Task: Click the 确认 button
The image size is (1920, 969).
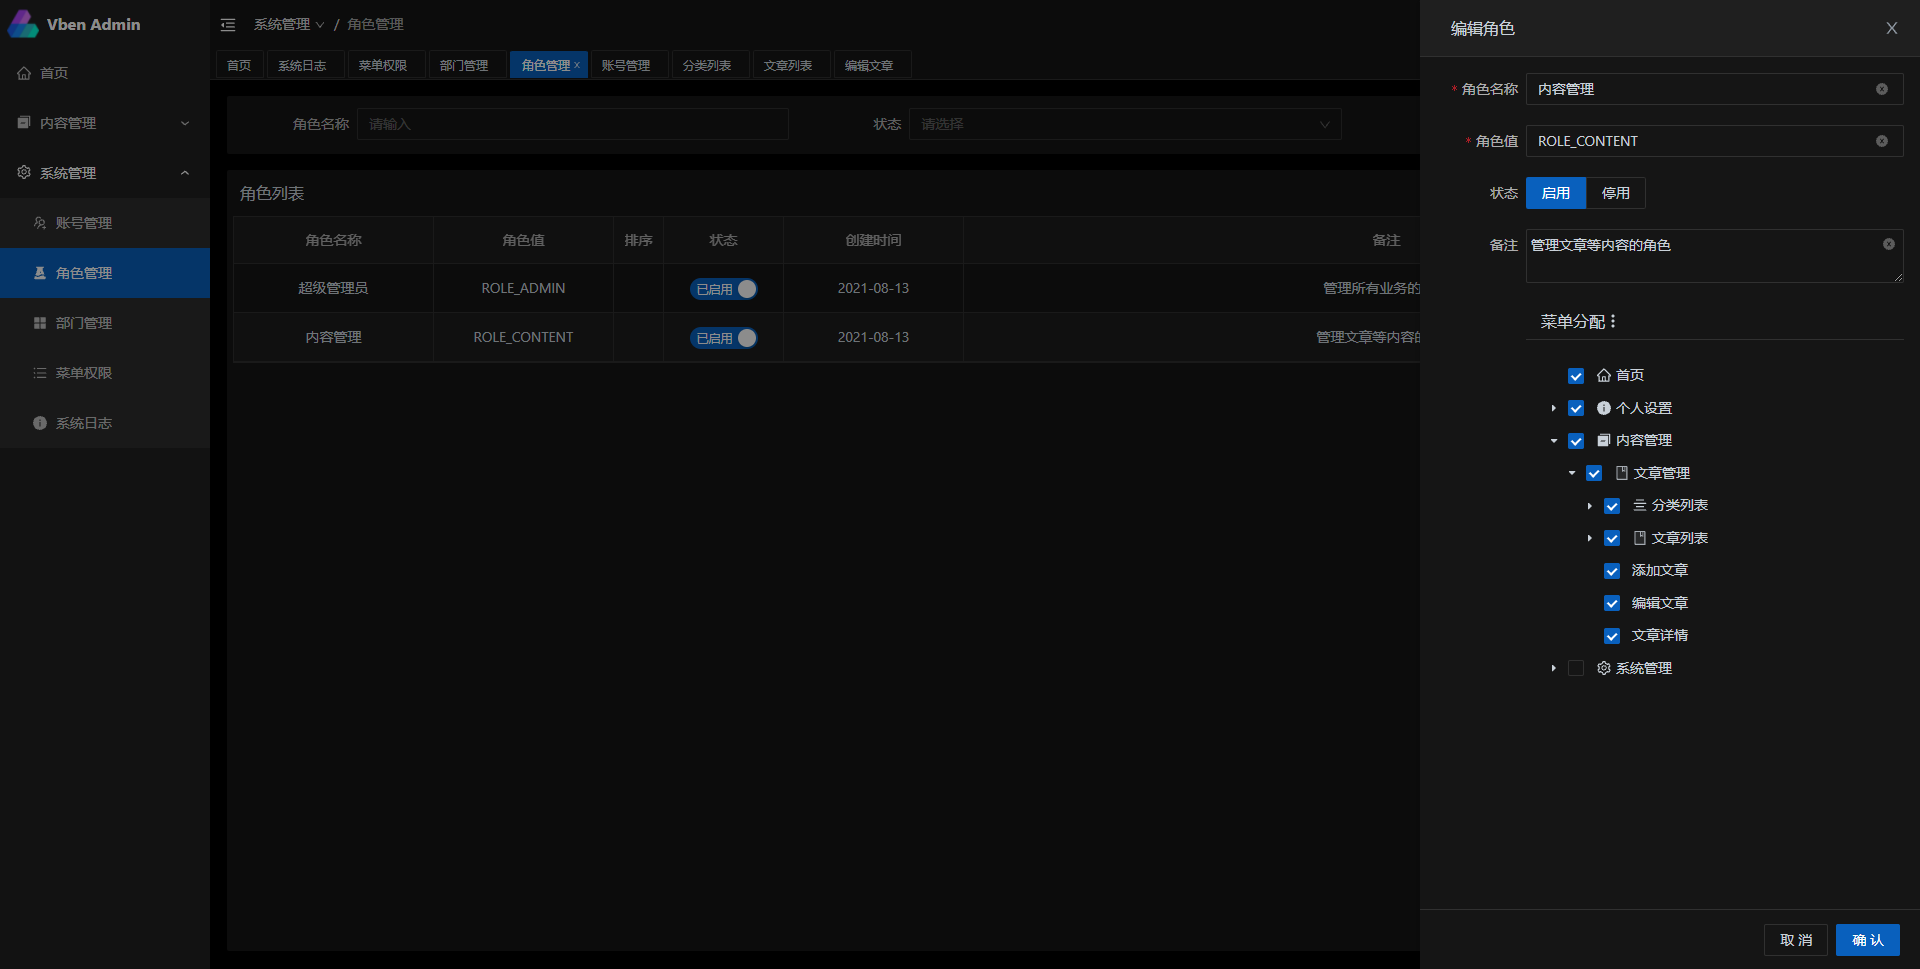Action: point(1867,940)
